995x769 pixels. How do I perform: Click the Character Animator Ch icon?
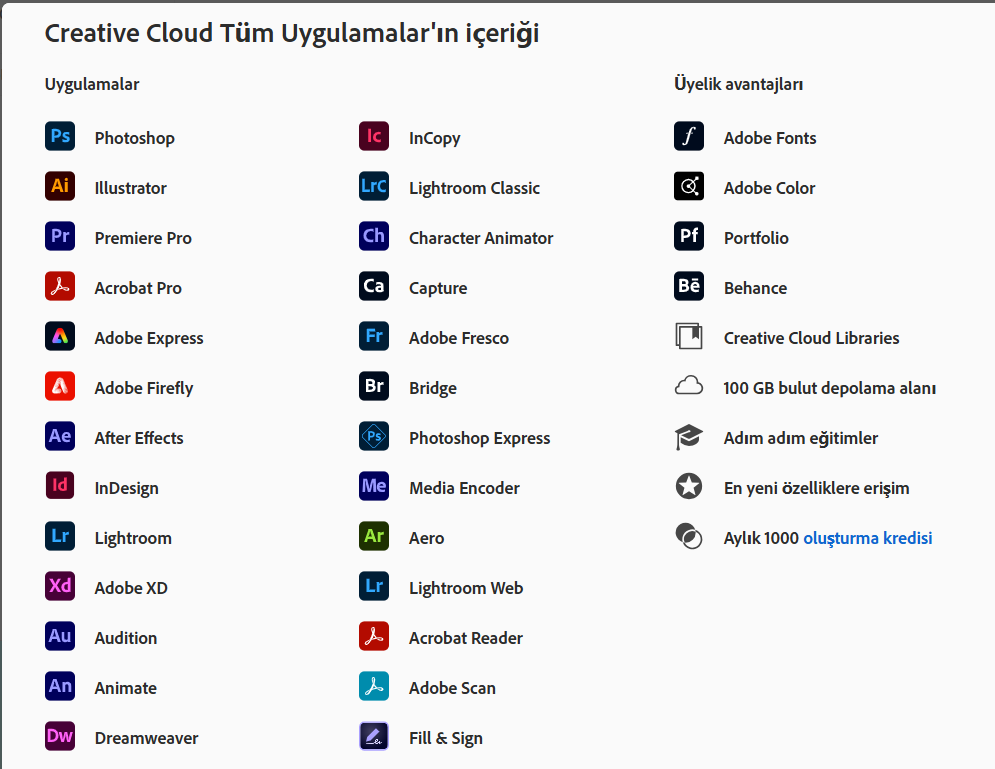click(374, 236)
